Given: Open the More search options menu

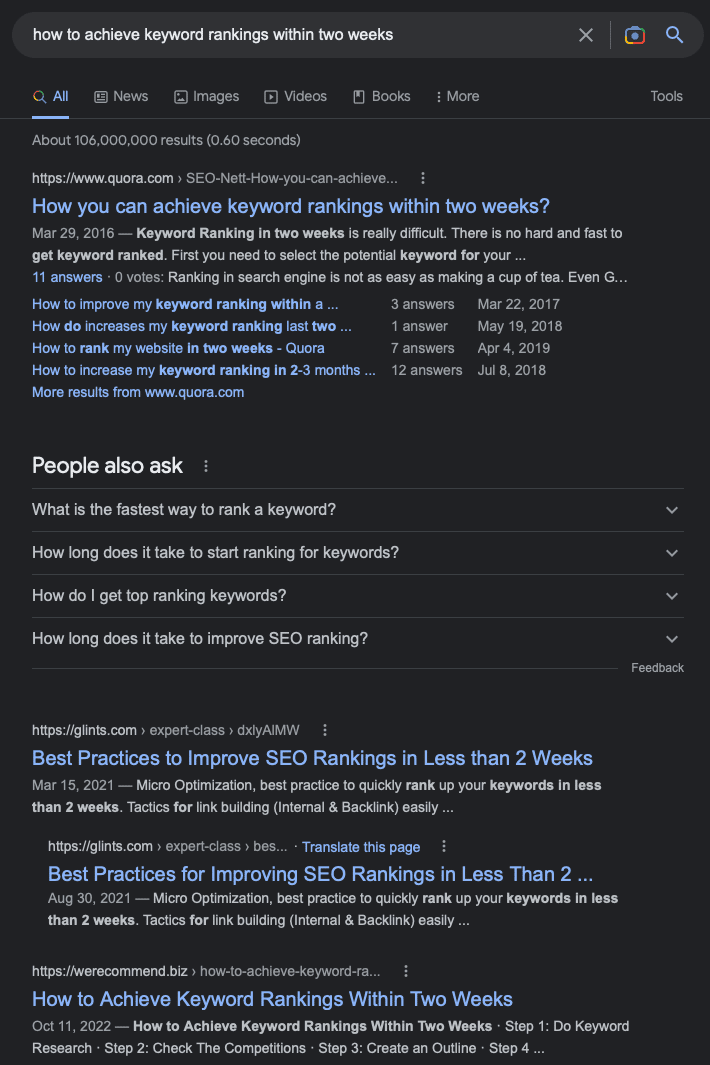Looking at the screenshot, I should tap(457, 96).
